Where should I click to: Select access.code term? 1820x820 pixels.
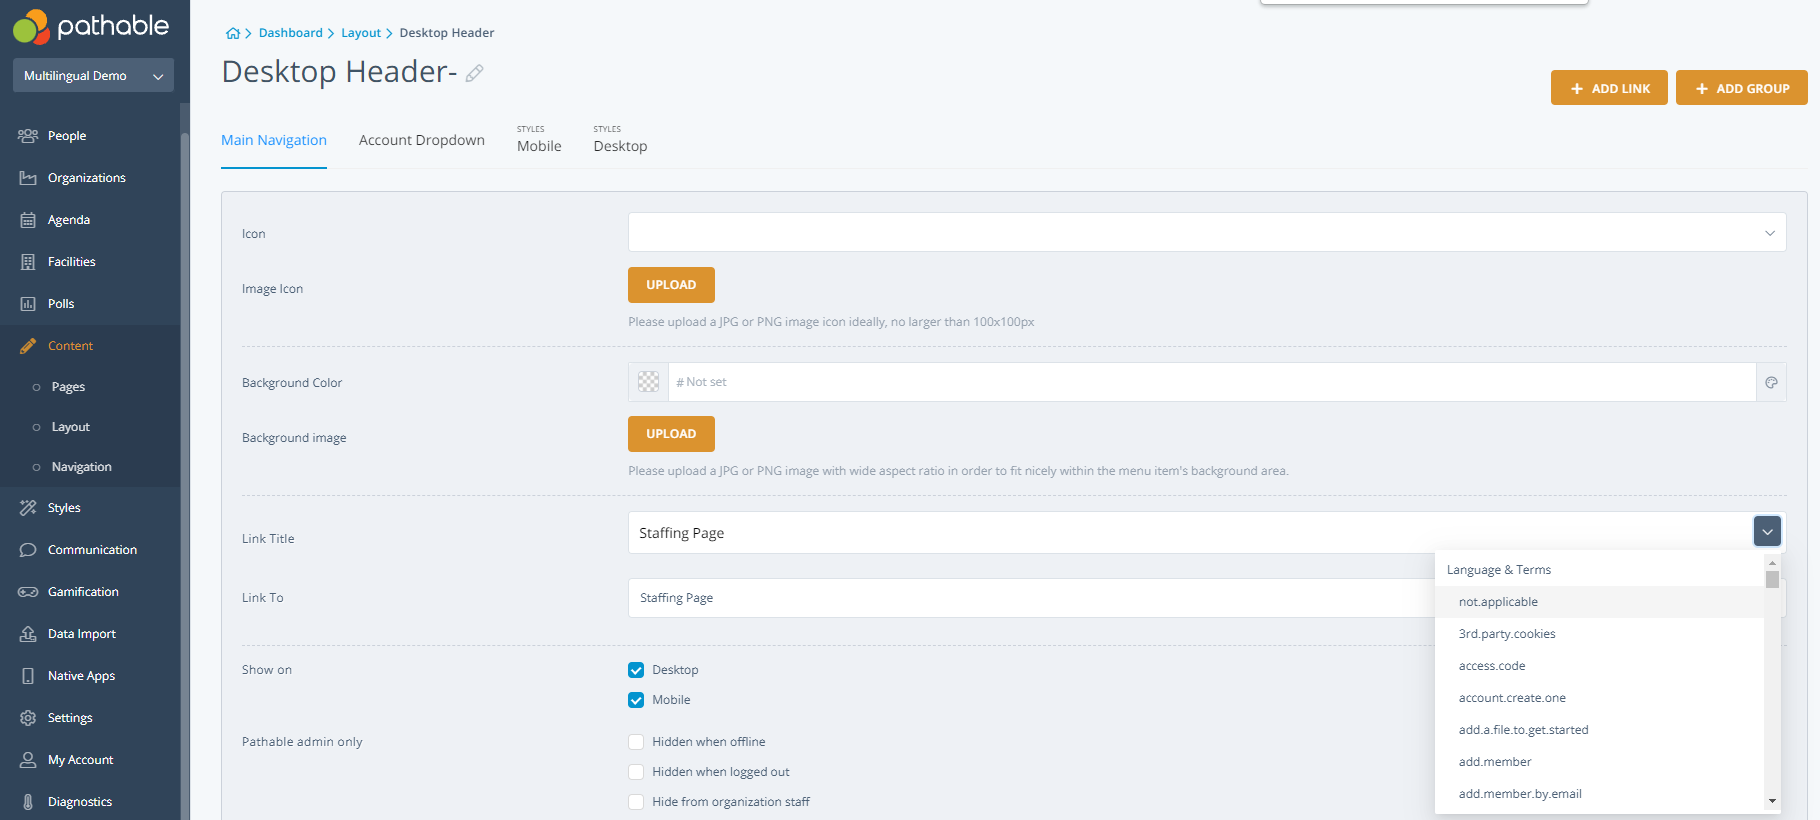click(x=1599, y=666)
